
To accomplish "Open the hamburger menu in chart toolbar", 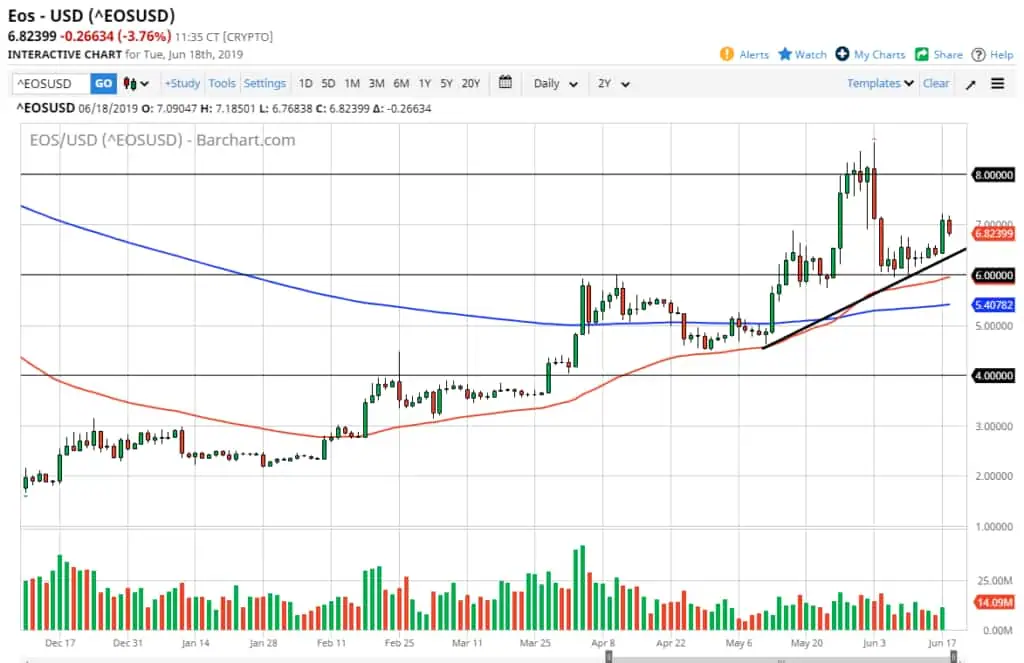I will click(x=997, y=84).
